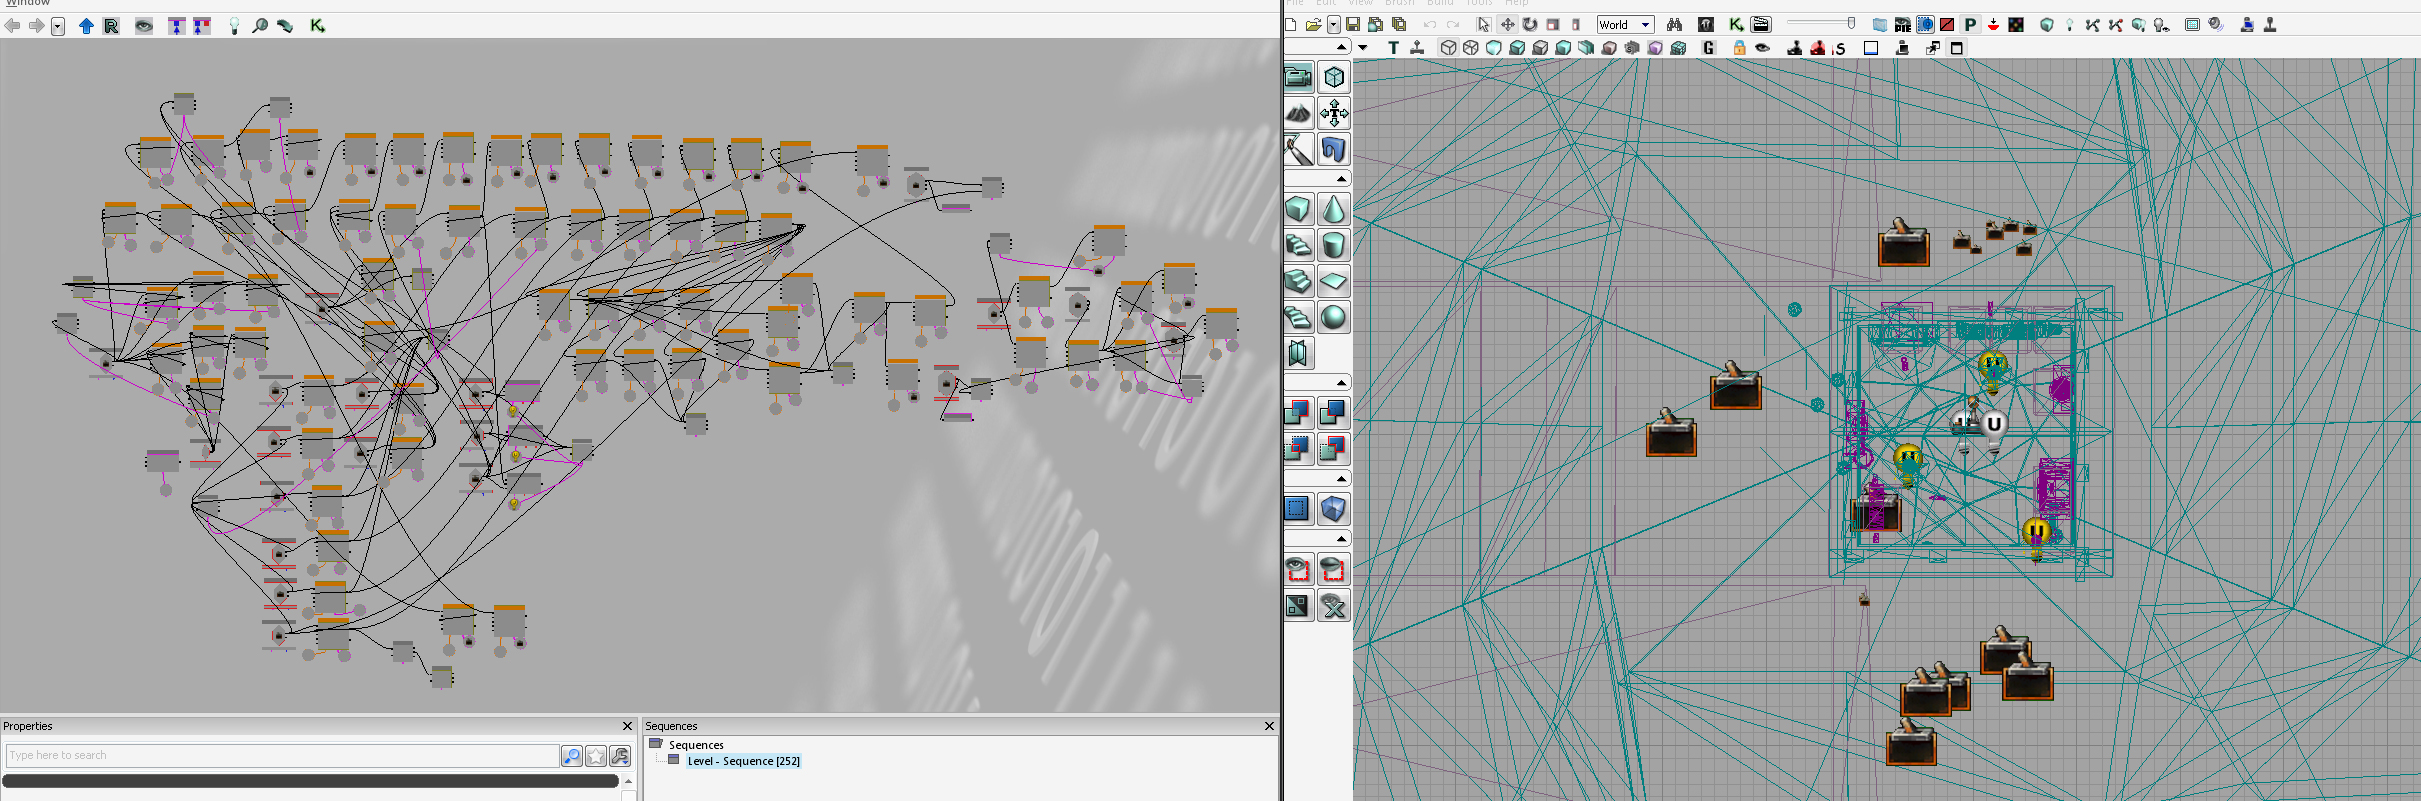Viewport: 2421px width, 801px height.
Task: Select the cone brush builder
Action: pos(1333,210)
